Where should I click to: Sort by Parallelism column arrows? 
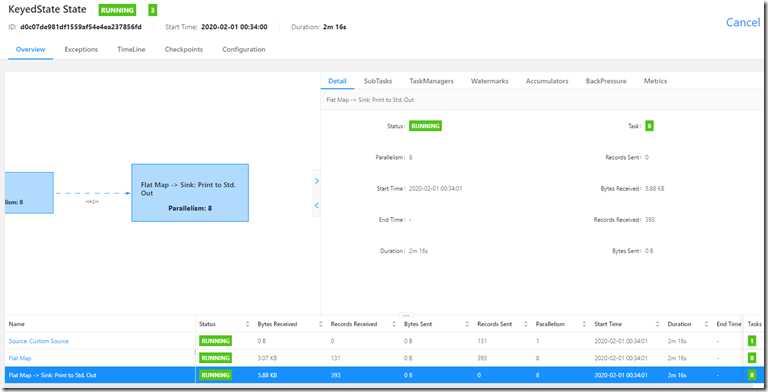pos(584,324)
